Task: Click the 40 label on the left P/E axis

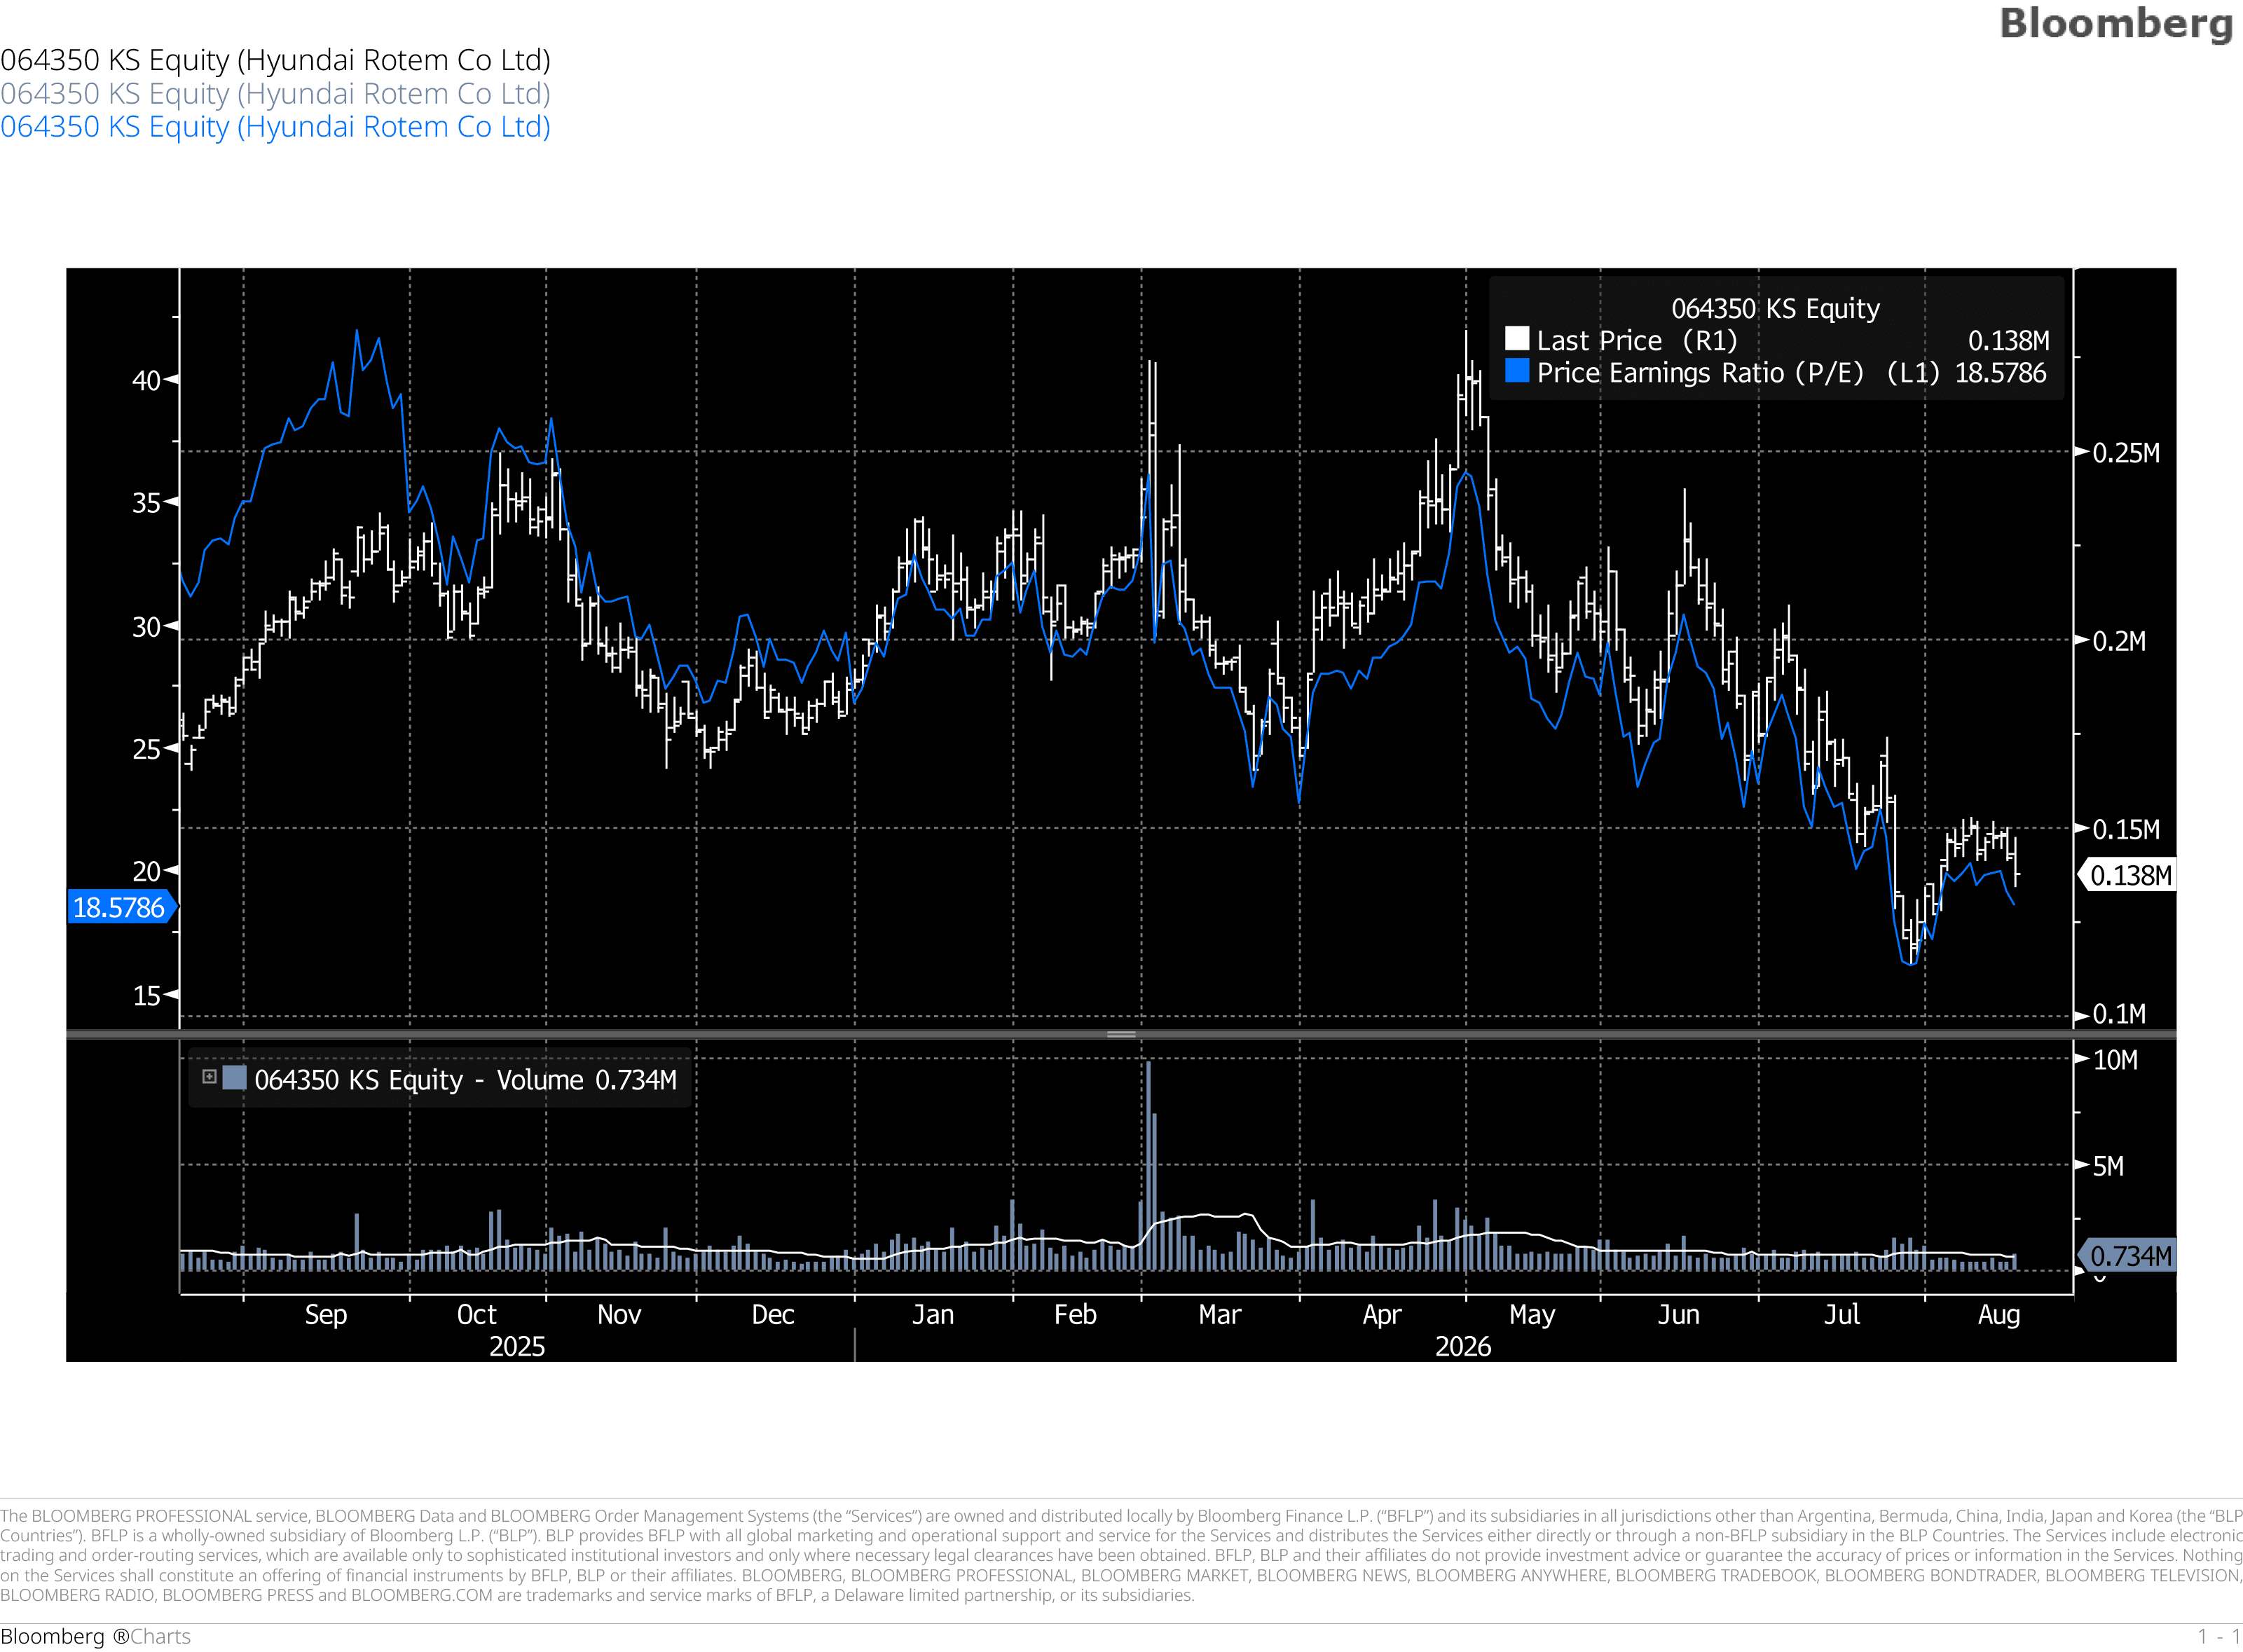Action: (146, 380)
